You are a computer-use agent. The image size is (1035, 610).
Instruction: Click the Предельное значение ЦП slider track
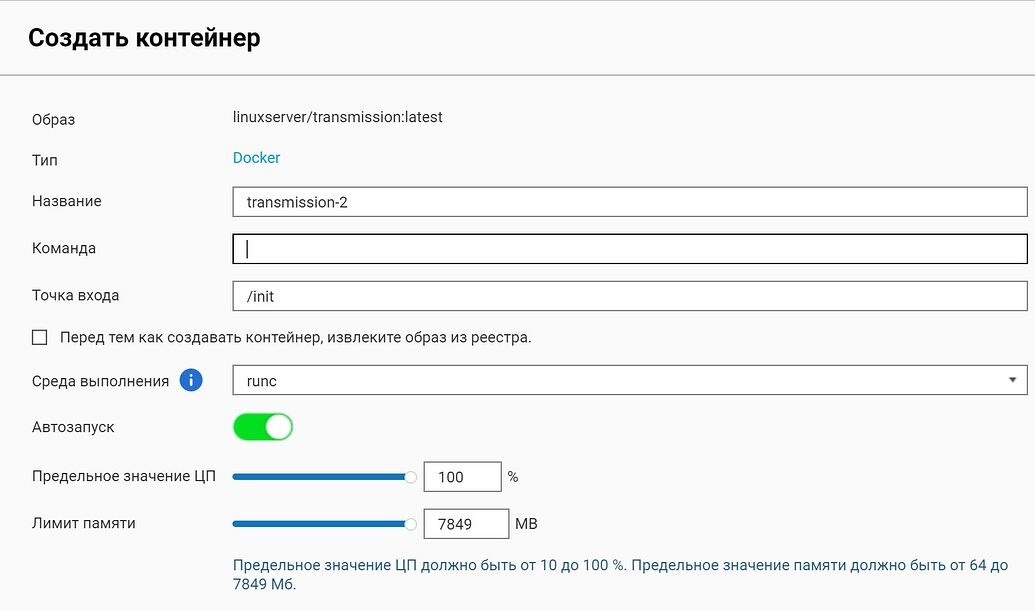tap(320, 477)
